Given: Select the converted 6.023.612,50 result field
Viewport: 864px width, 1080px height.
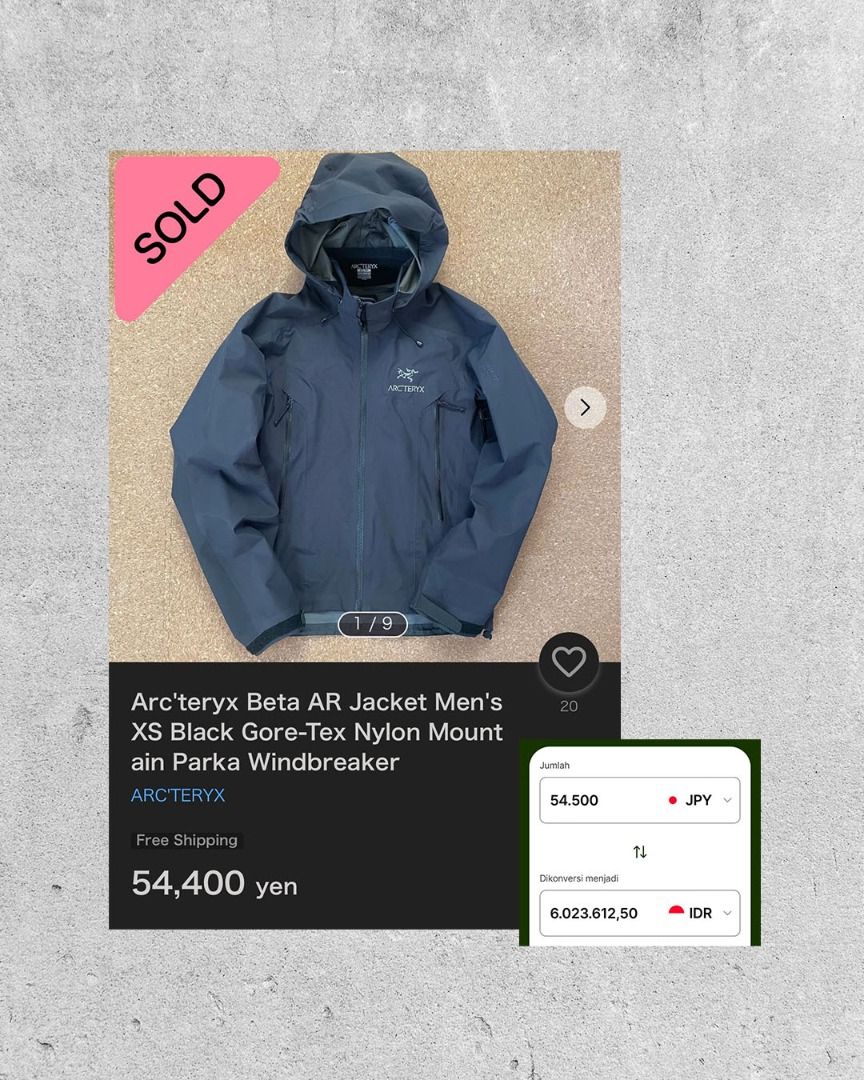Looking at the screenshot, I should point(639,913).
